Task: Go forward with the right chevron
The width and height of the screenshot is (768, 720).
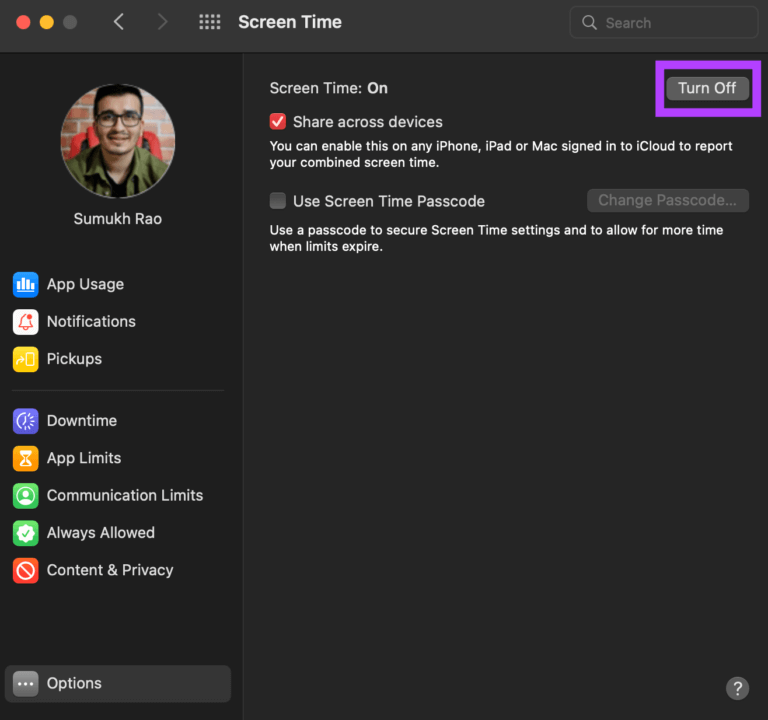Action: pos(162,22)
